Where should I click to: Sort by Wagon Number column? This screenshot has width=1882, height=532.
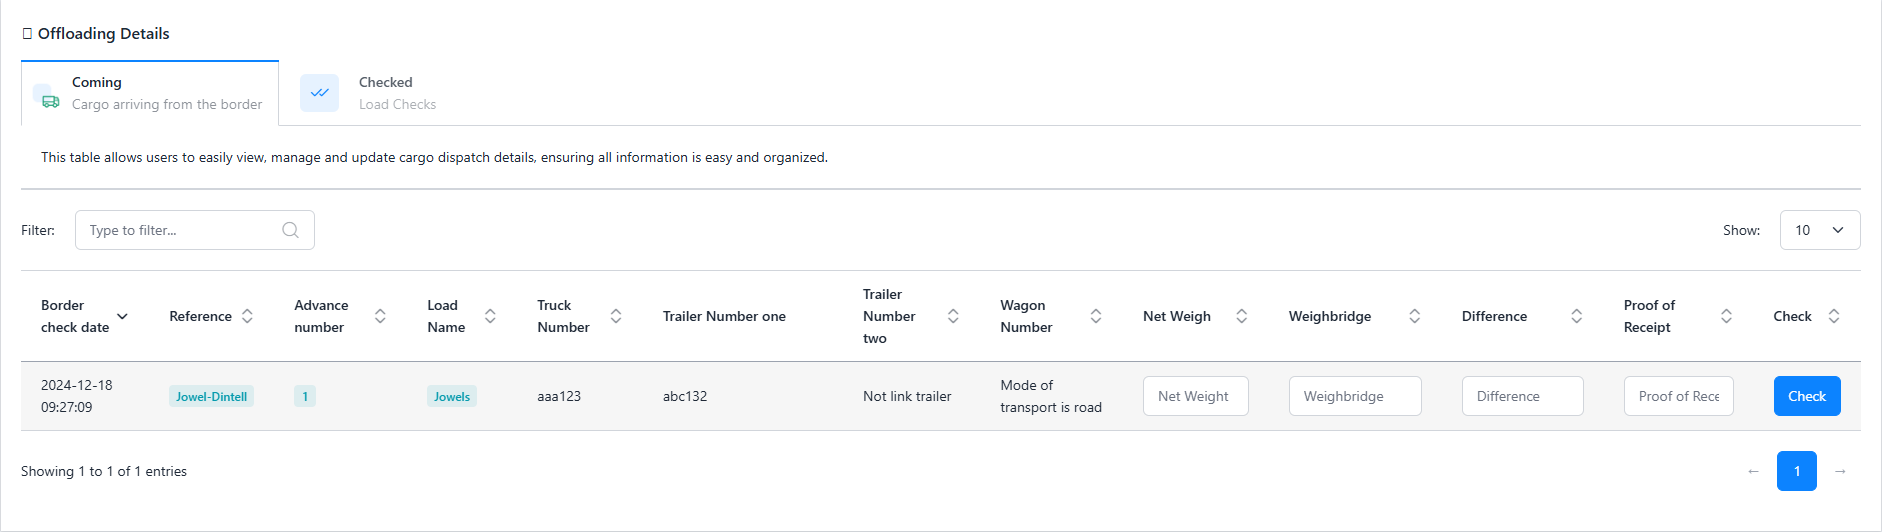pyautogui.click(x=1096, y=316)
